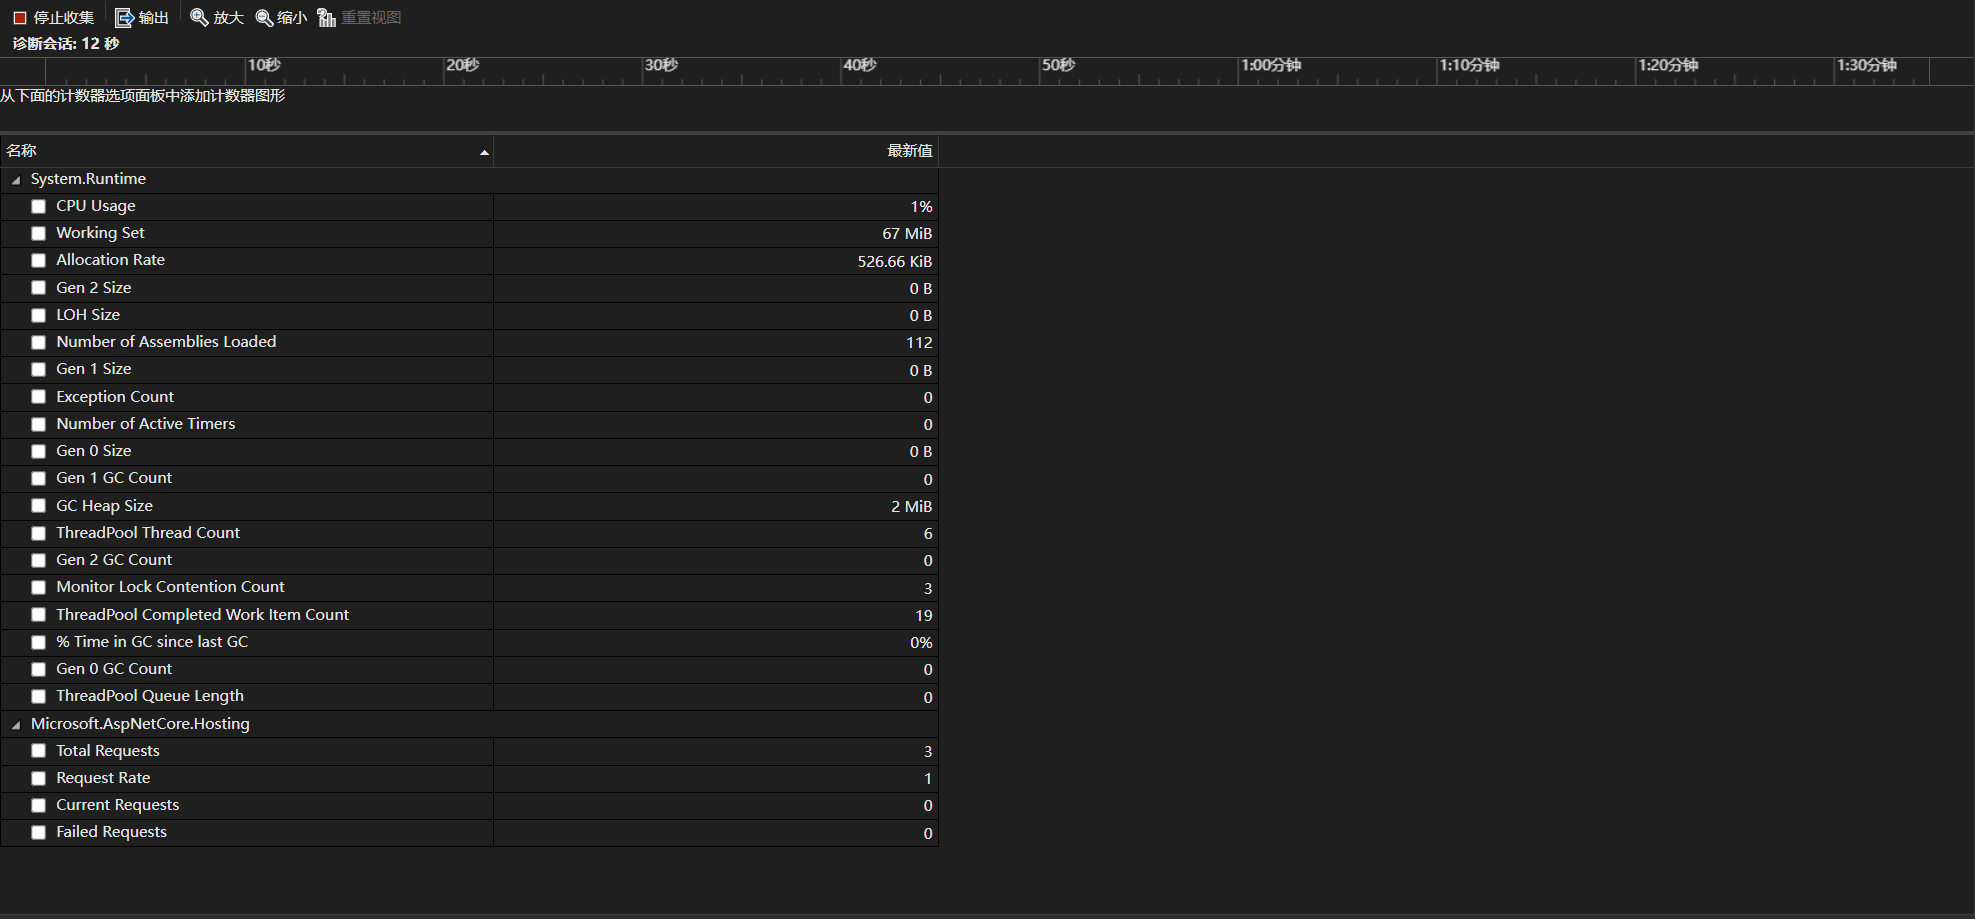The image size is (1975, 919).
Task: Click the 最新值 column header
Action: point(716,151)
